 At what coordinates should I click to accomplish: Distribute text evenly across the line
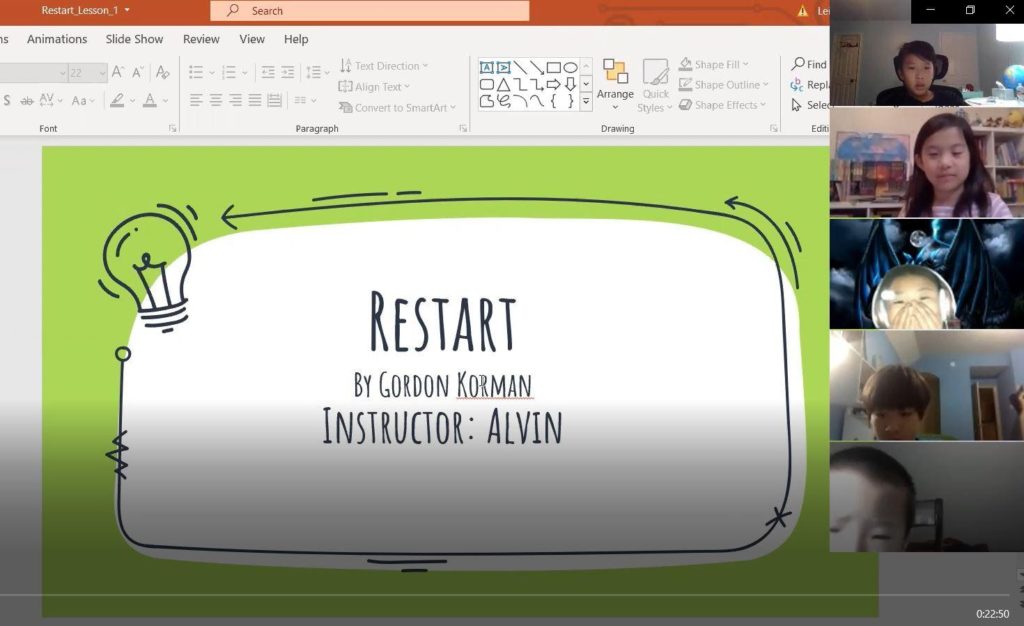coord(274,100)
